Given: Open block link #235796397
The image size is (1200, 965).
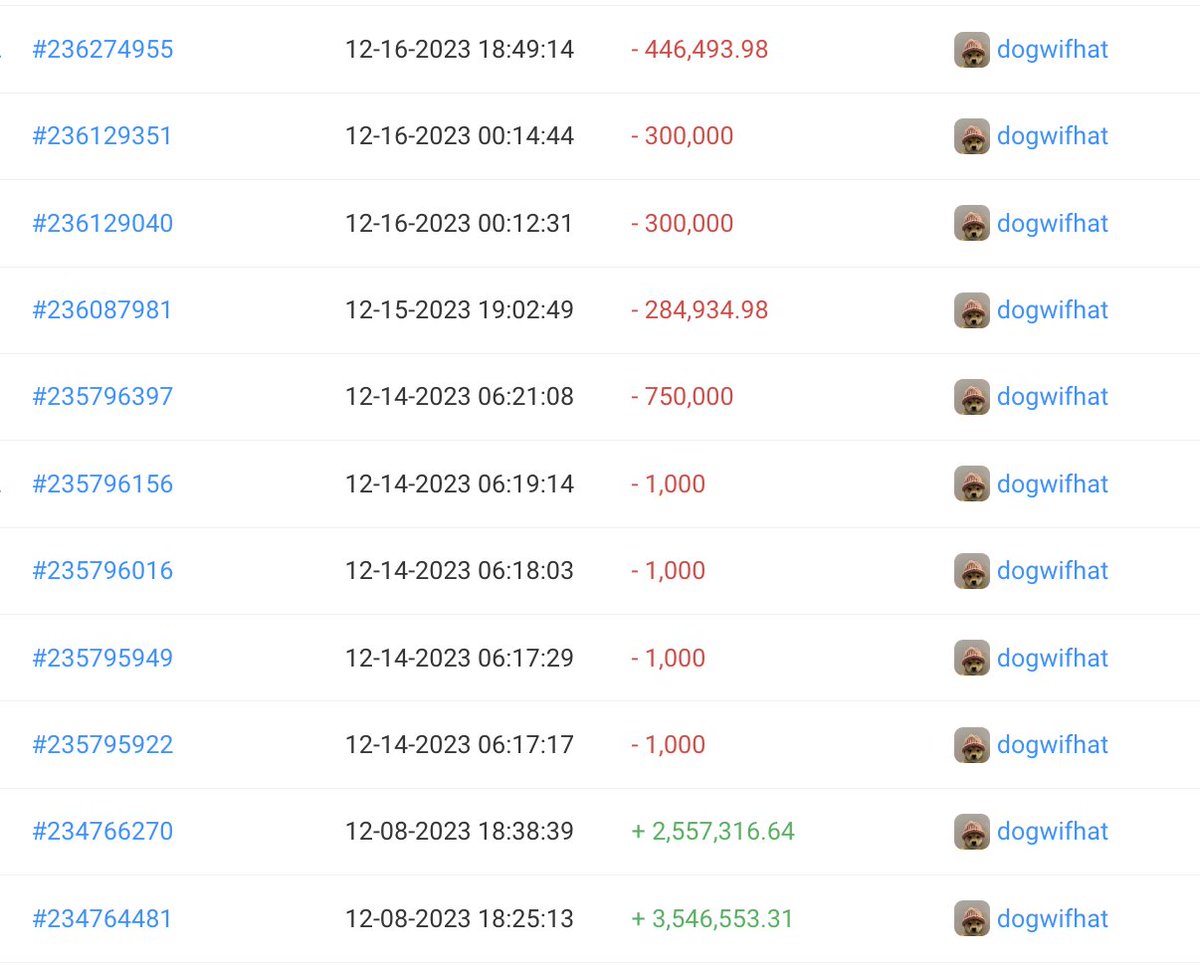Looking at the screenshot, I should [103, 397].
